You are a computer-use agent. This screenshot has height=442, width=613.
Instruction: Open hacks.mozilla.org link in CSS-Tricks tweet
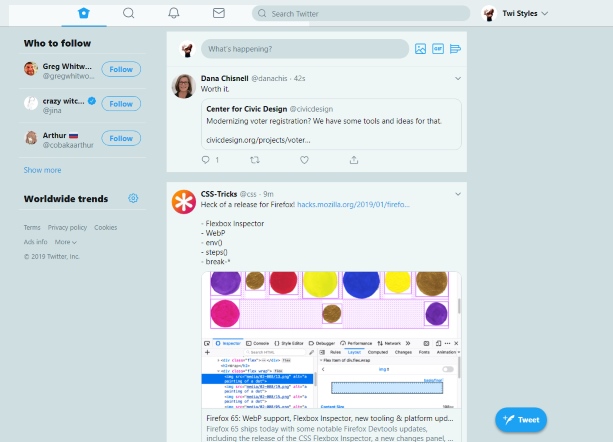(x=353, y=204)
